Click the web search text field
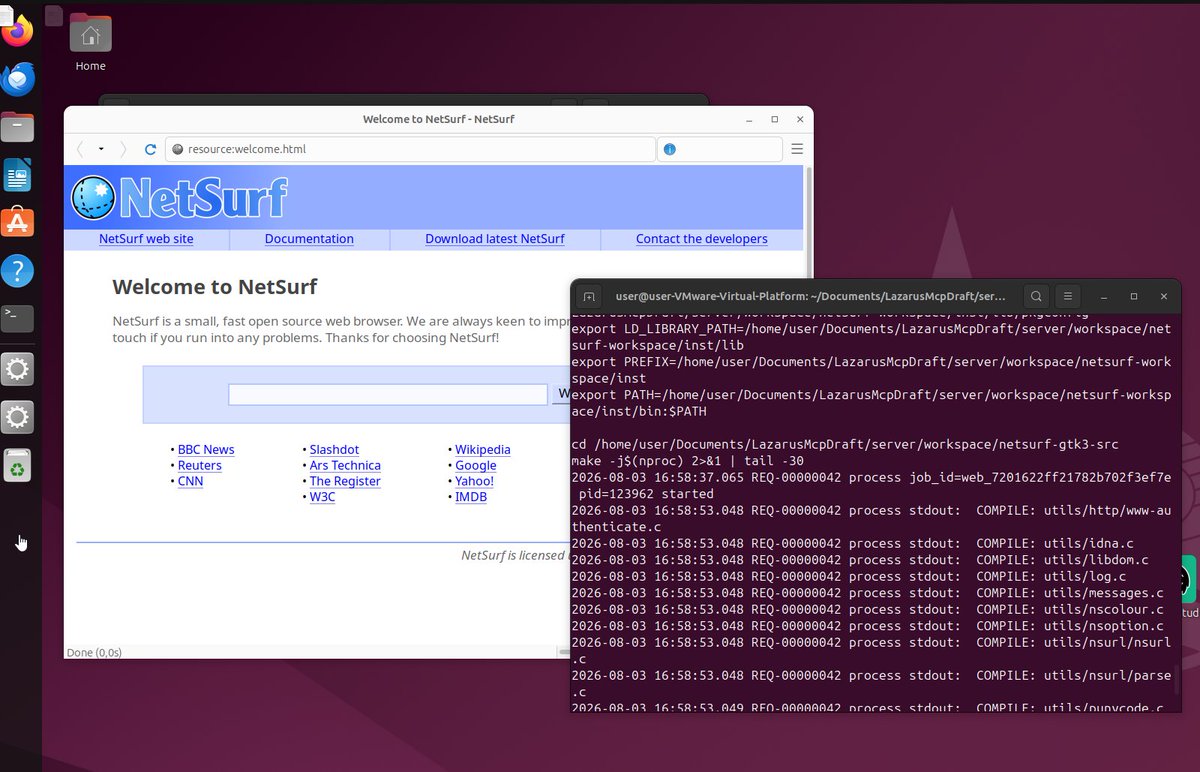The width and height of the screenshot is (1200, 772). 387,394
